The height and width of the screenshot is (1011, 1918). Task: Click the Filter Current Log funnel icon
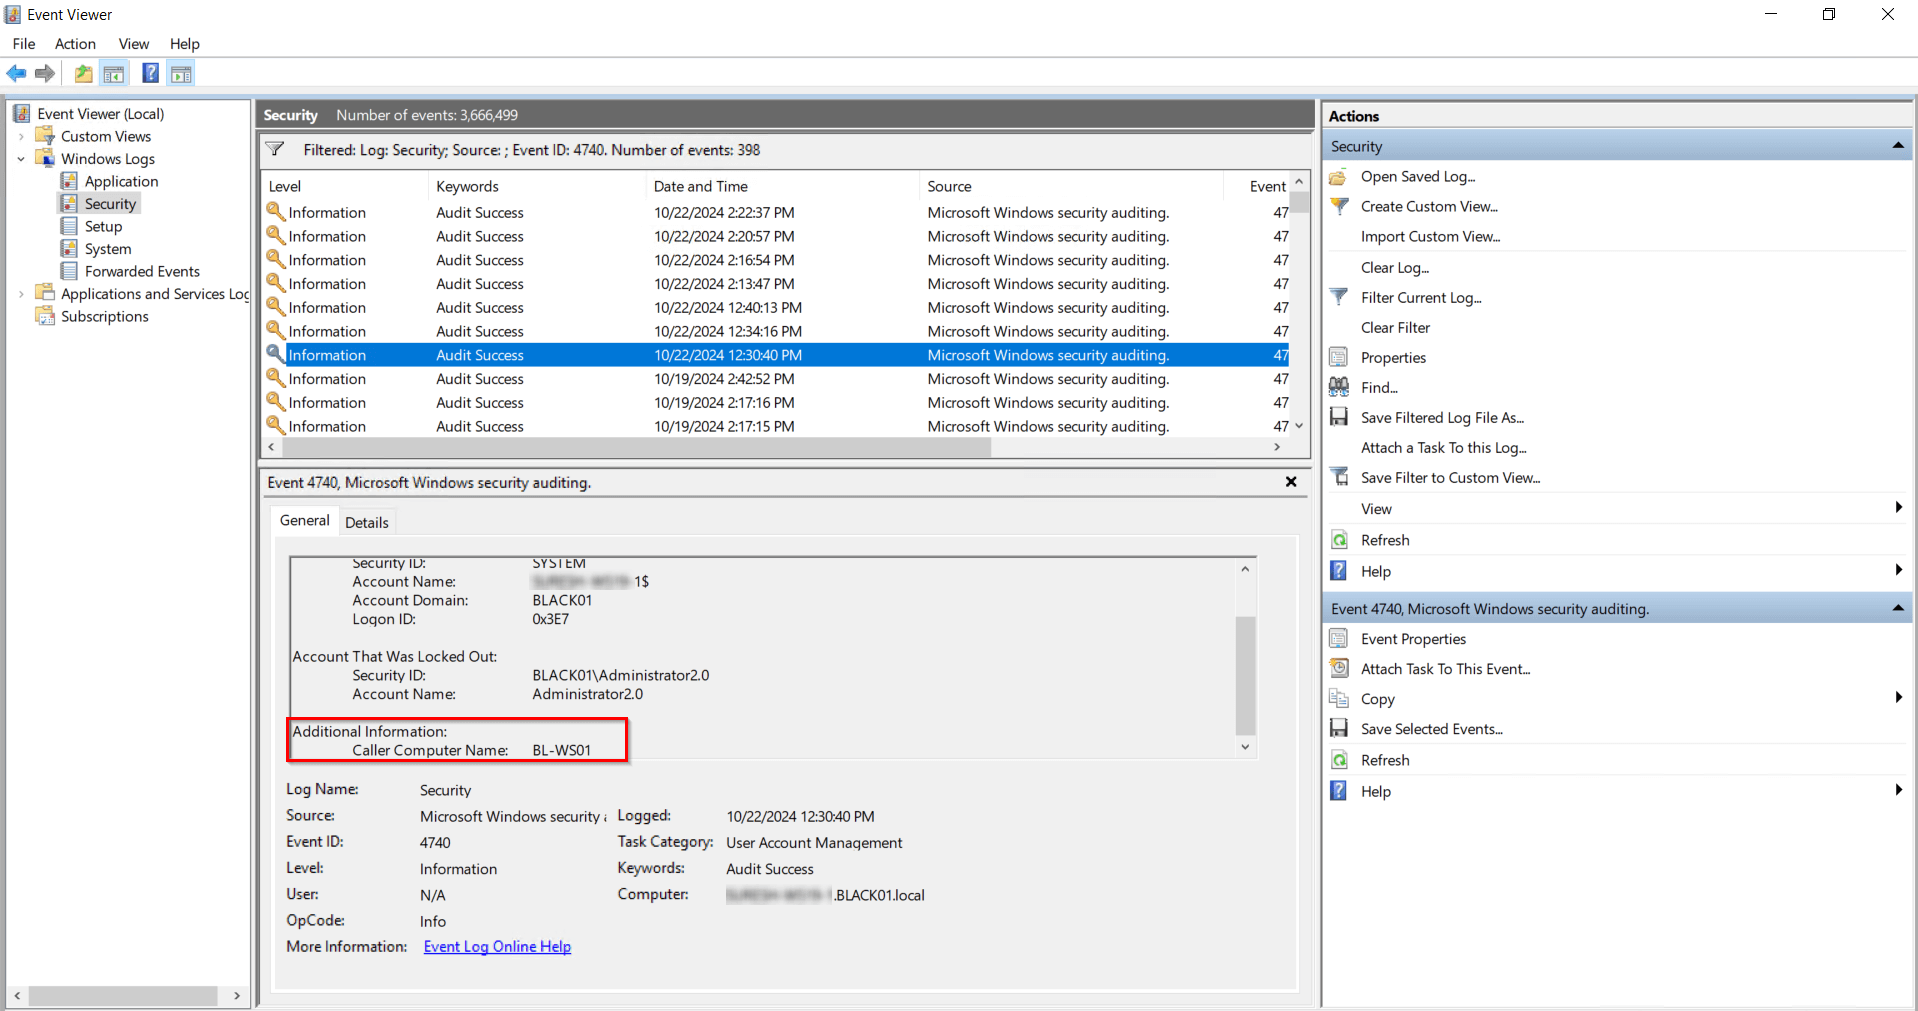pyautogui.click(x=1339, y=297)
